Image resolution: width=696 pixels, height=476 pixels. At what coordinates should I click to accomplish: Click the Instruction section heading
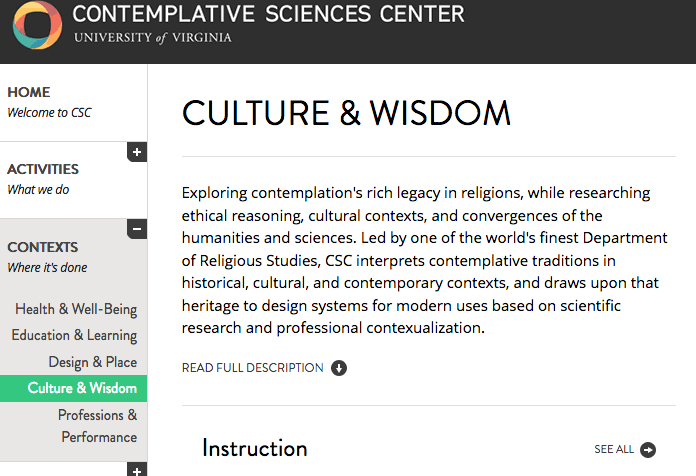255,448
